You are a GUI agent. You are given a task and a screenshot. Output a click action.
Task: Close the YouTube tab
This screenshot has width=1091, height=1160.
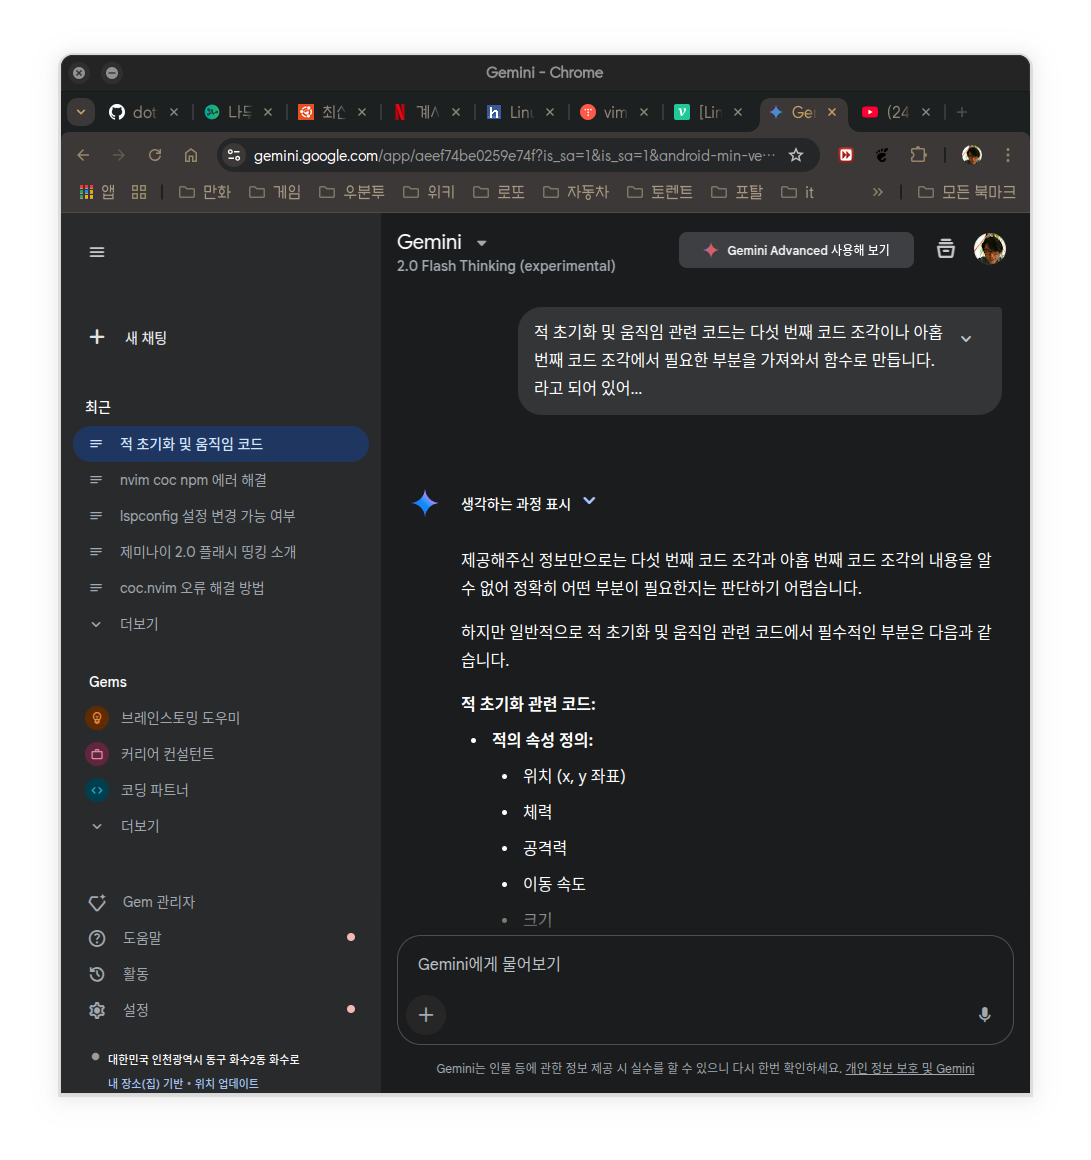click(x=926, y=112)
